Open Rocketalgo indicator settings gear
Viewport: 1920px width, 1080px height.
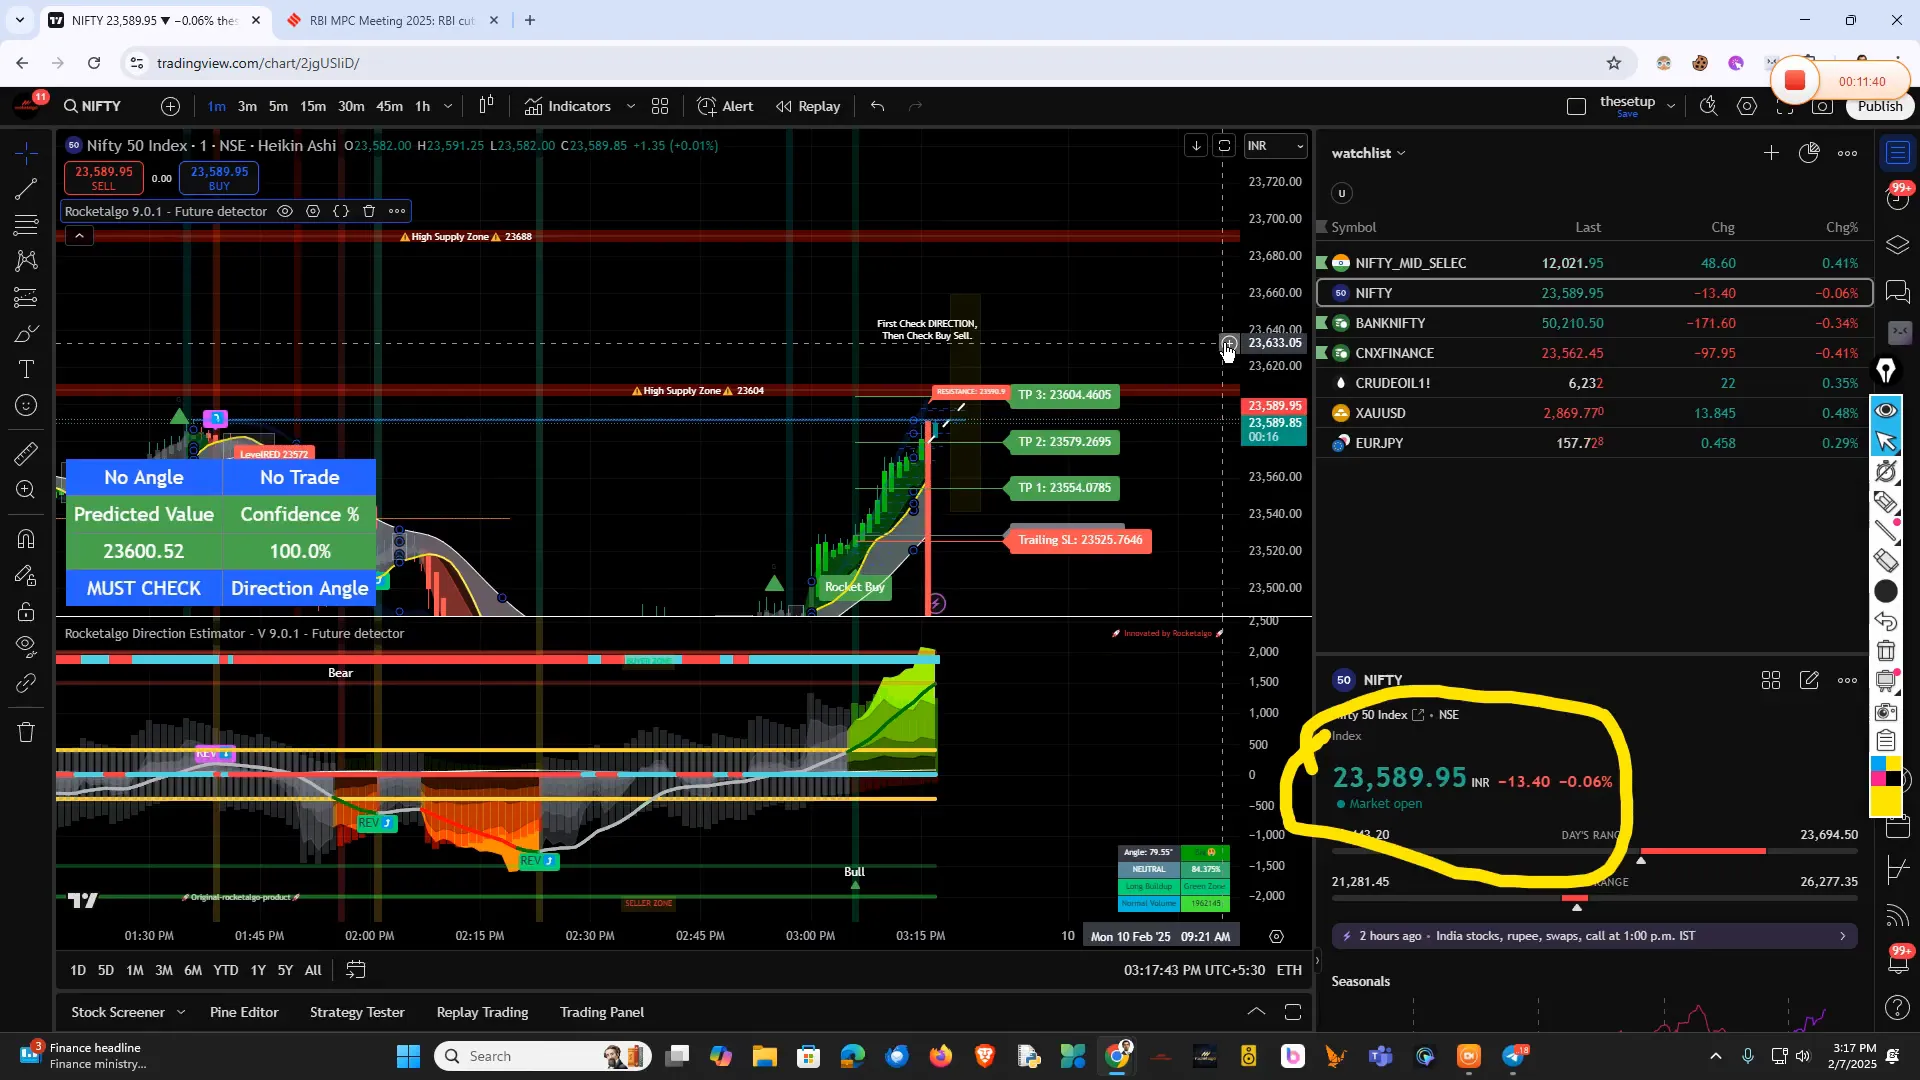point(313,211)
